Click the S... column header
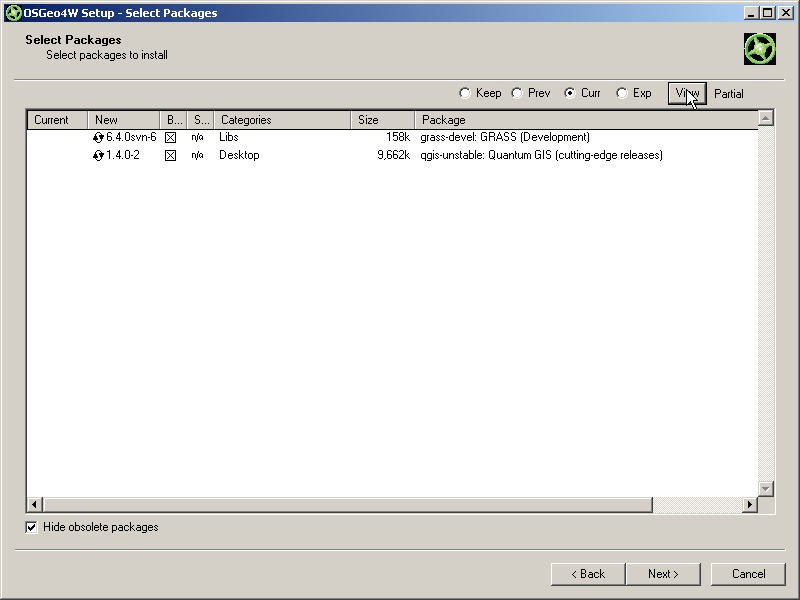The image size is (800, 600). pyautogui.click(x=201, y=120)
